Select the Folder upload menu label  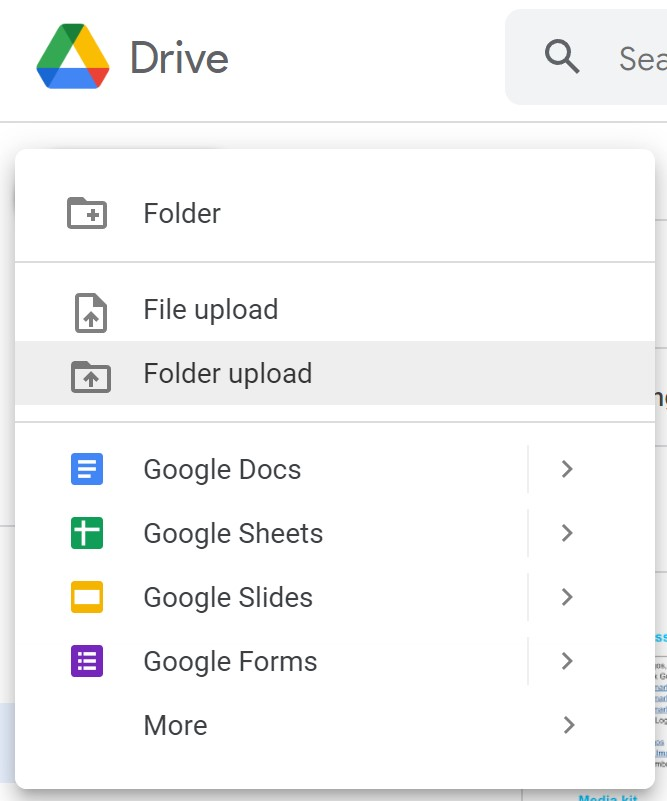(x=227, y=374)
